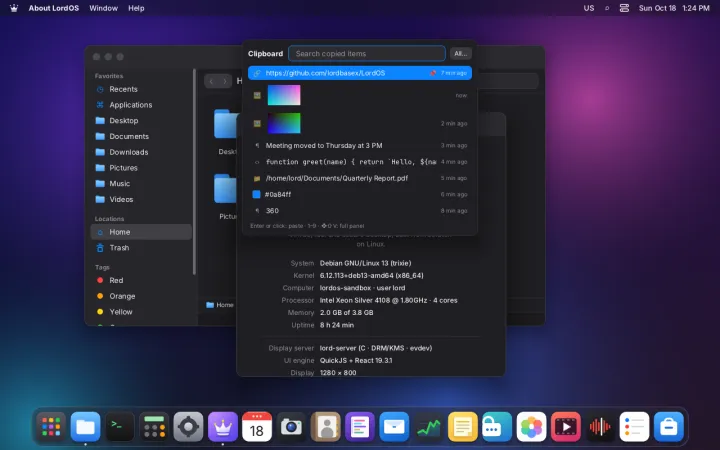Paste the Meeting moved to Thursday entry
Image resolution: width=720 pixels, height=450 pixels.
click(x=360, y=146)
